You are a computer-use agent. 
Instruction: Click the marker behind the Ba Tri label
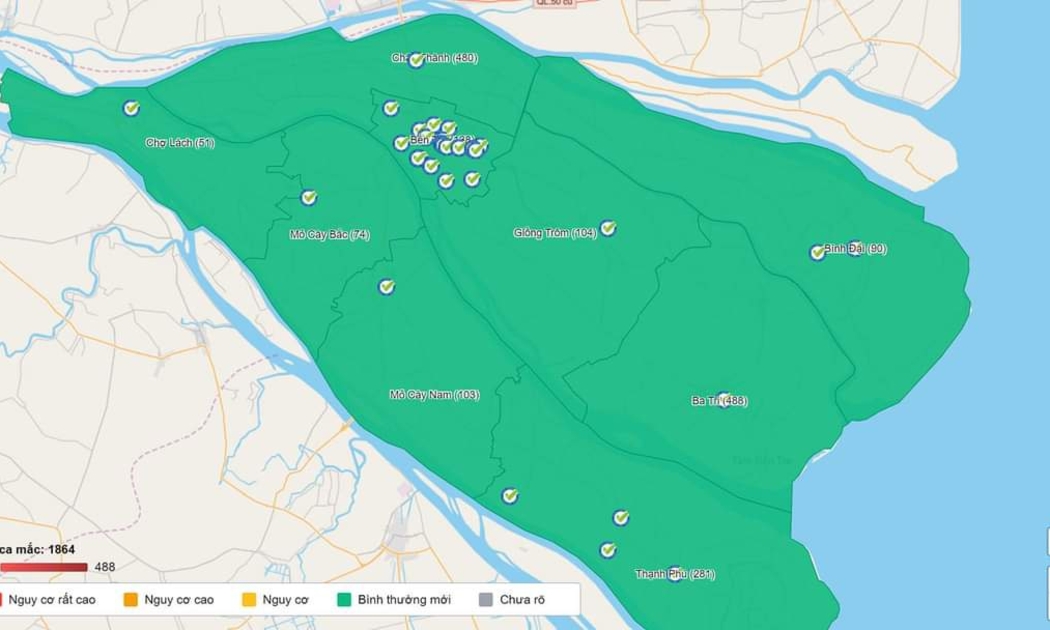click(x=723, y=400)
